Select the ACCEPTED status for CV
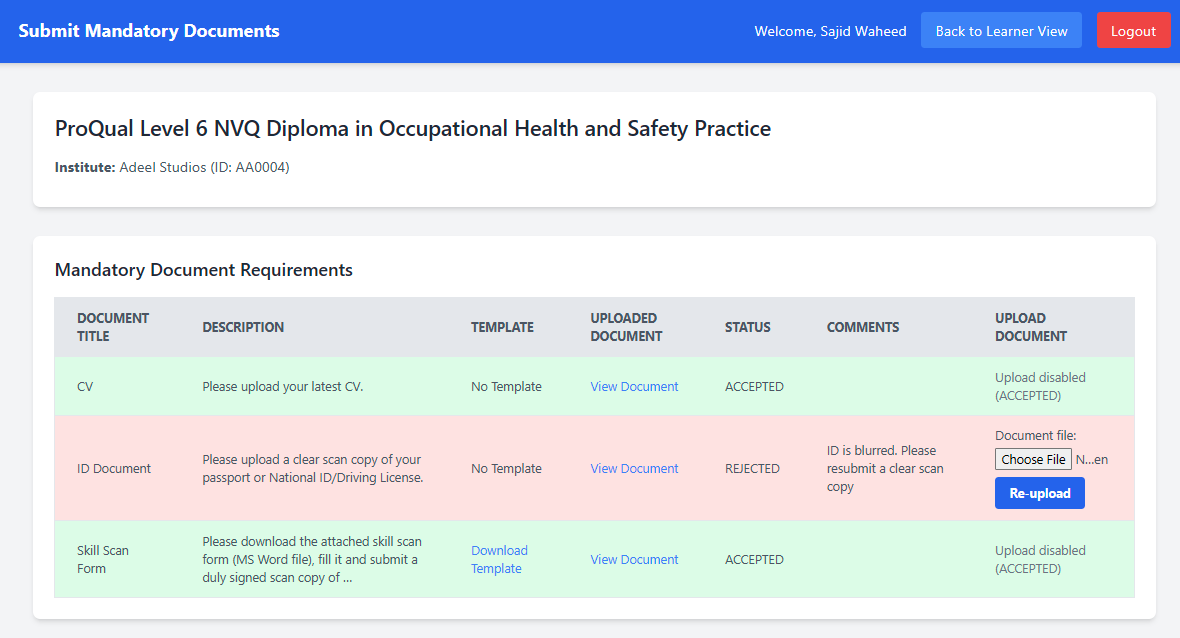Viewport: 1180px width, 638px height. [752, 386]
